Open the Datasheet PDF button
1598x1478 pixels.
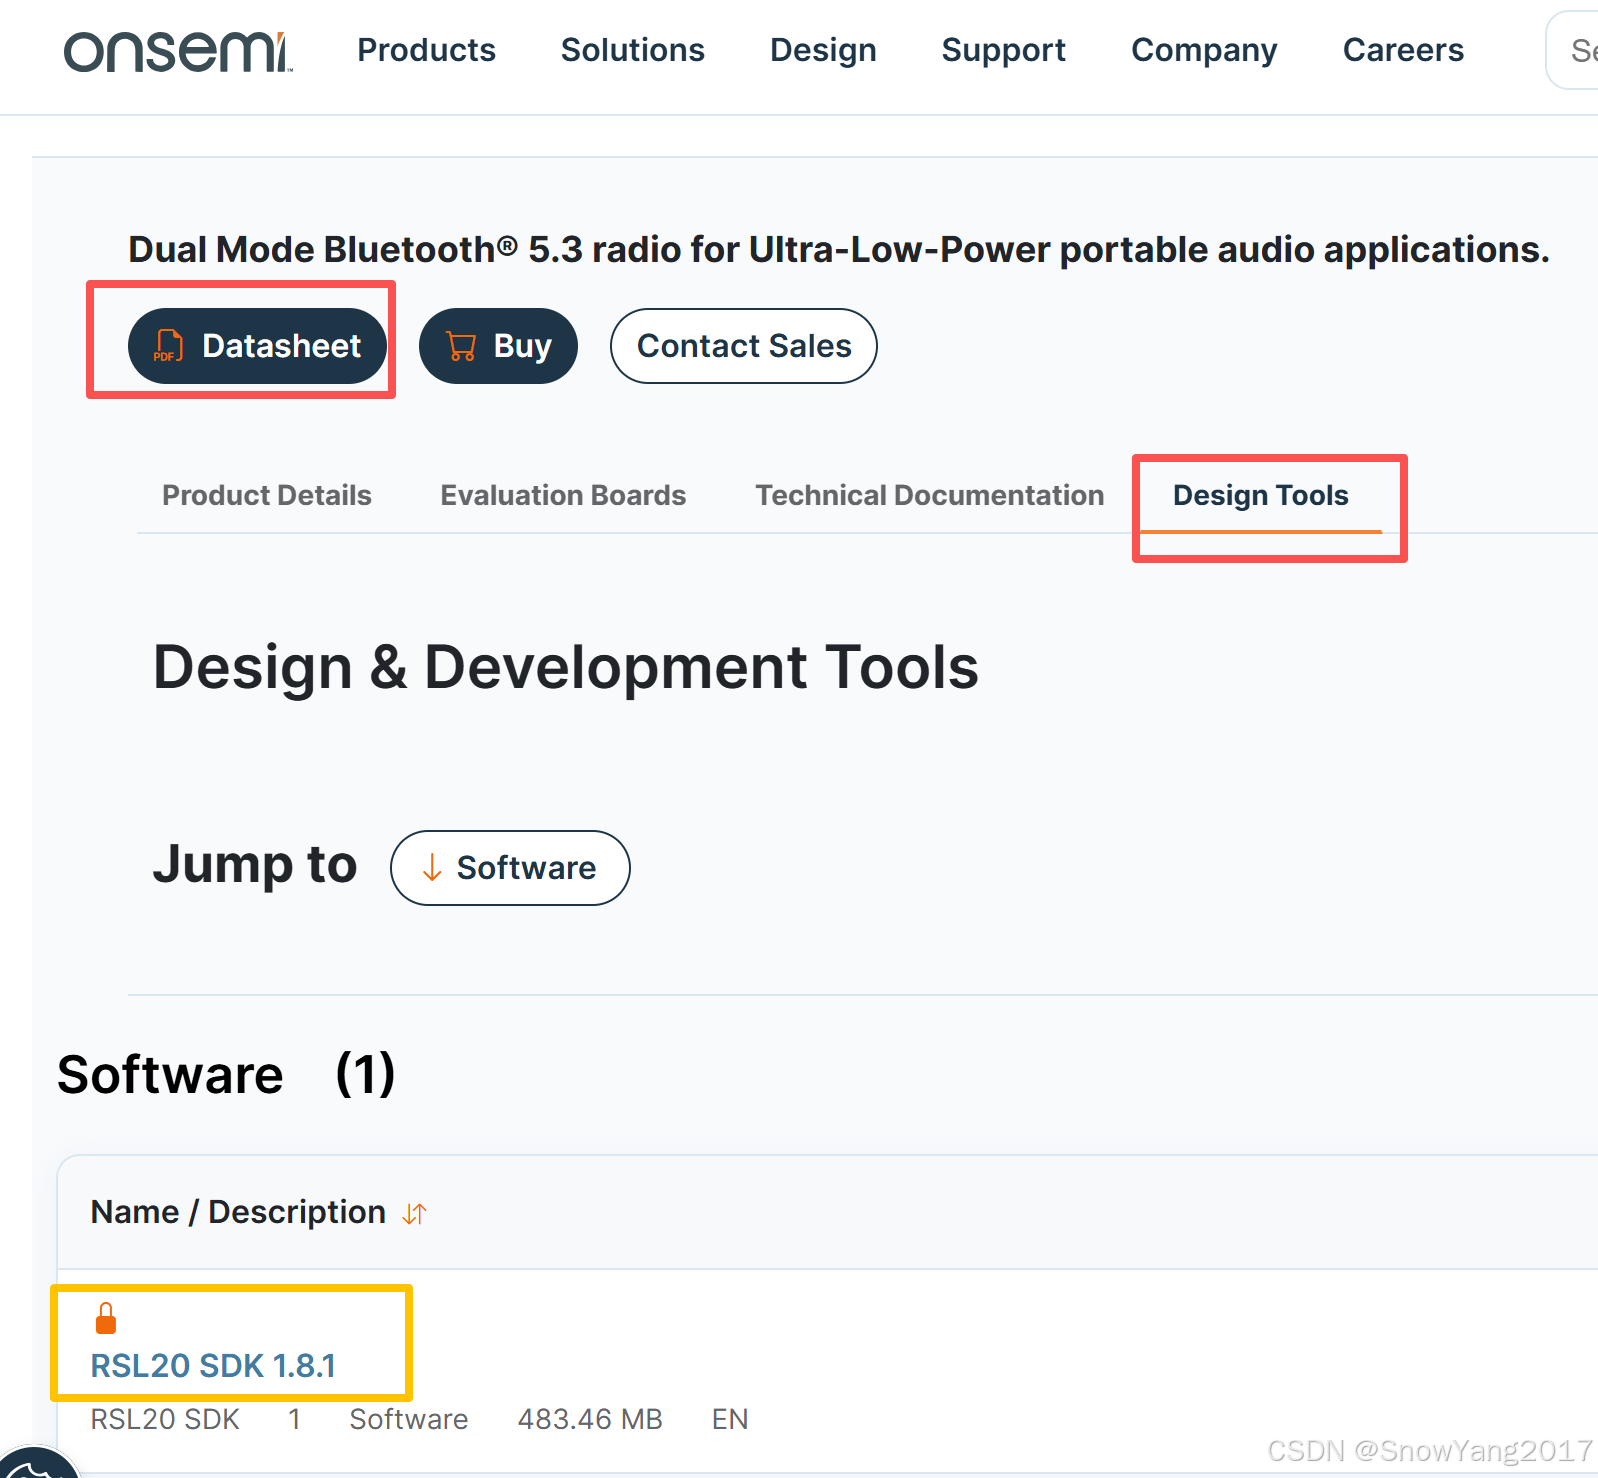[x=257, y=346]
